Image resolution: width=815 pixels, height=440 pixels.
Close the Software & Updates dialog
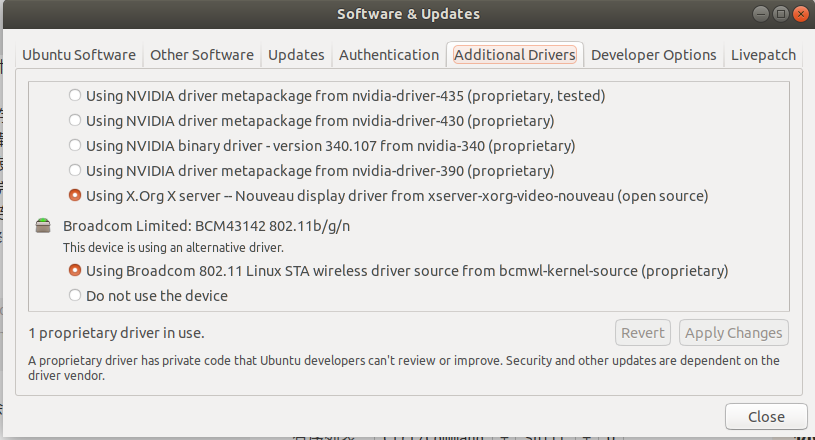pyautogui.click(x=766, y=417)
